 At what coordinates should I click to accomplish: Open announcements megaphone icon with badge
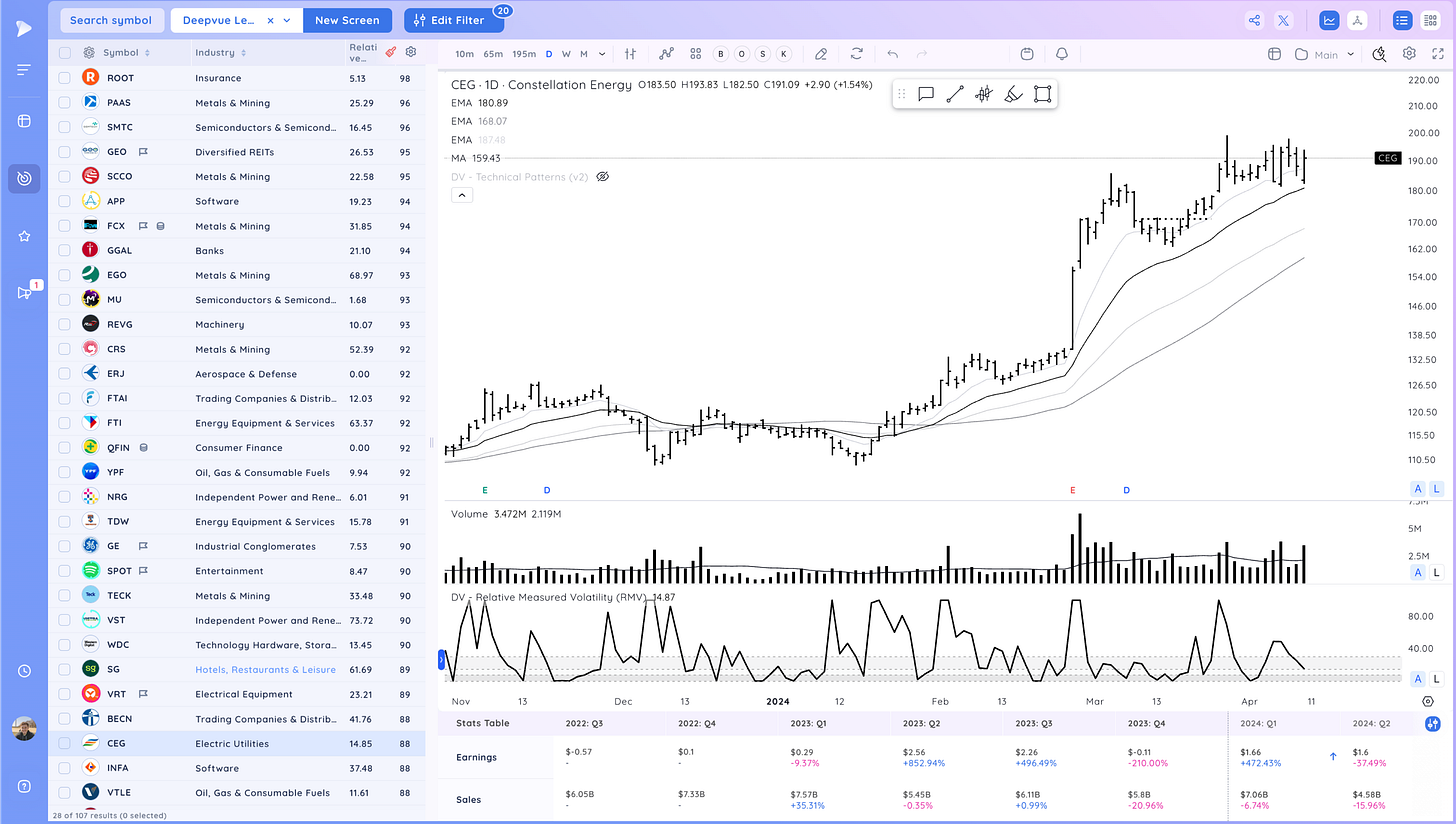(x=26, y=292)
